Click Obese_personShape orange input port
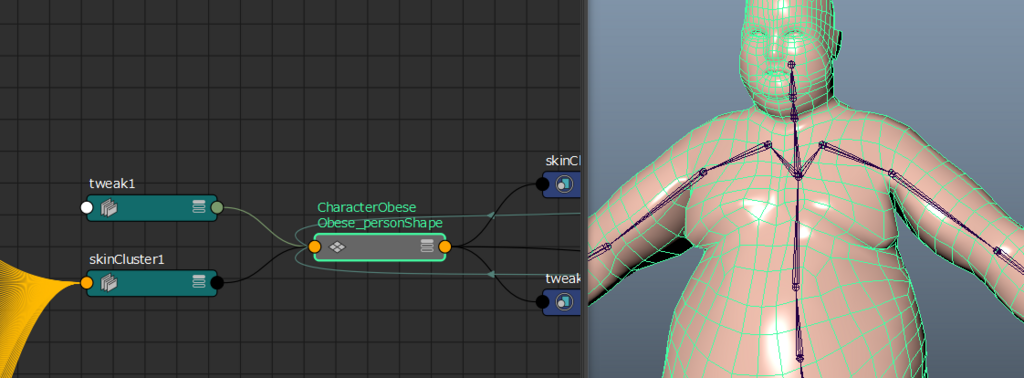 [x=314, y=247]
